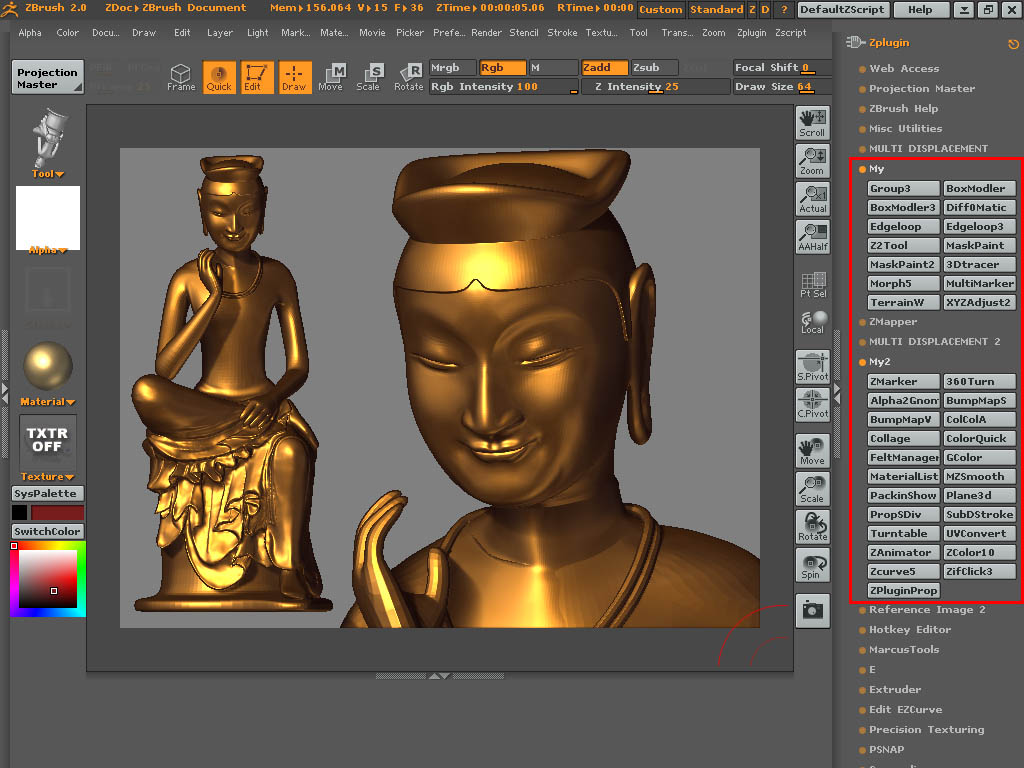Click the Projection Master button

47,78
